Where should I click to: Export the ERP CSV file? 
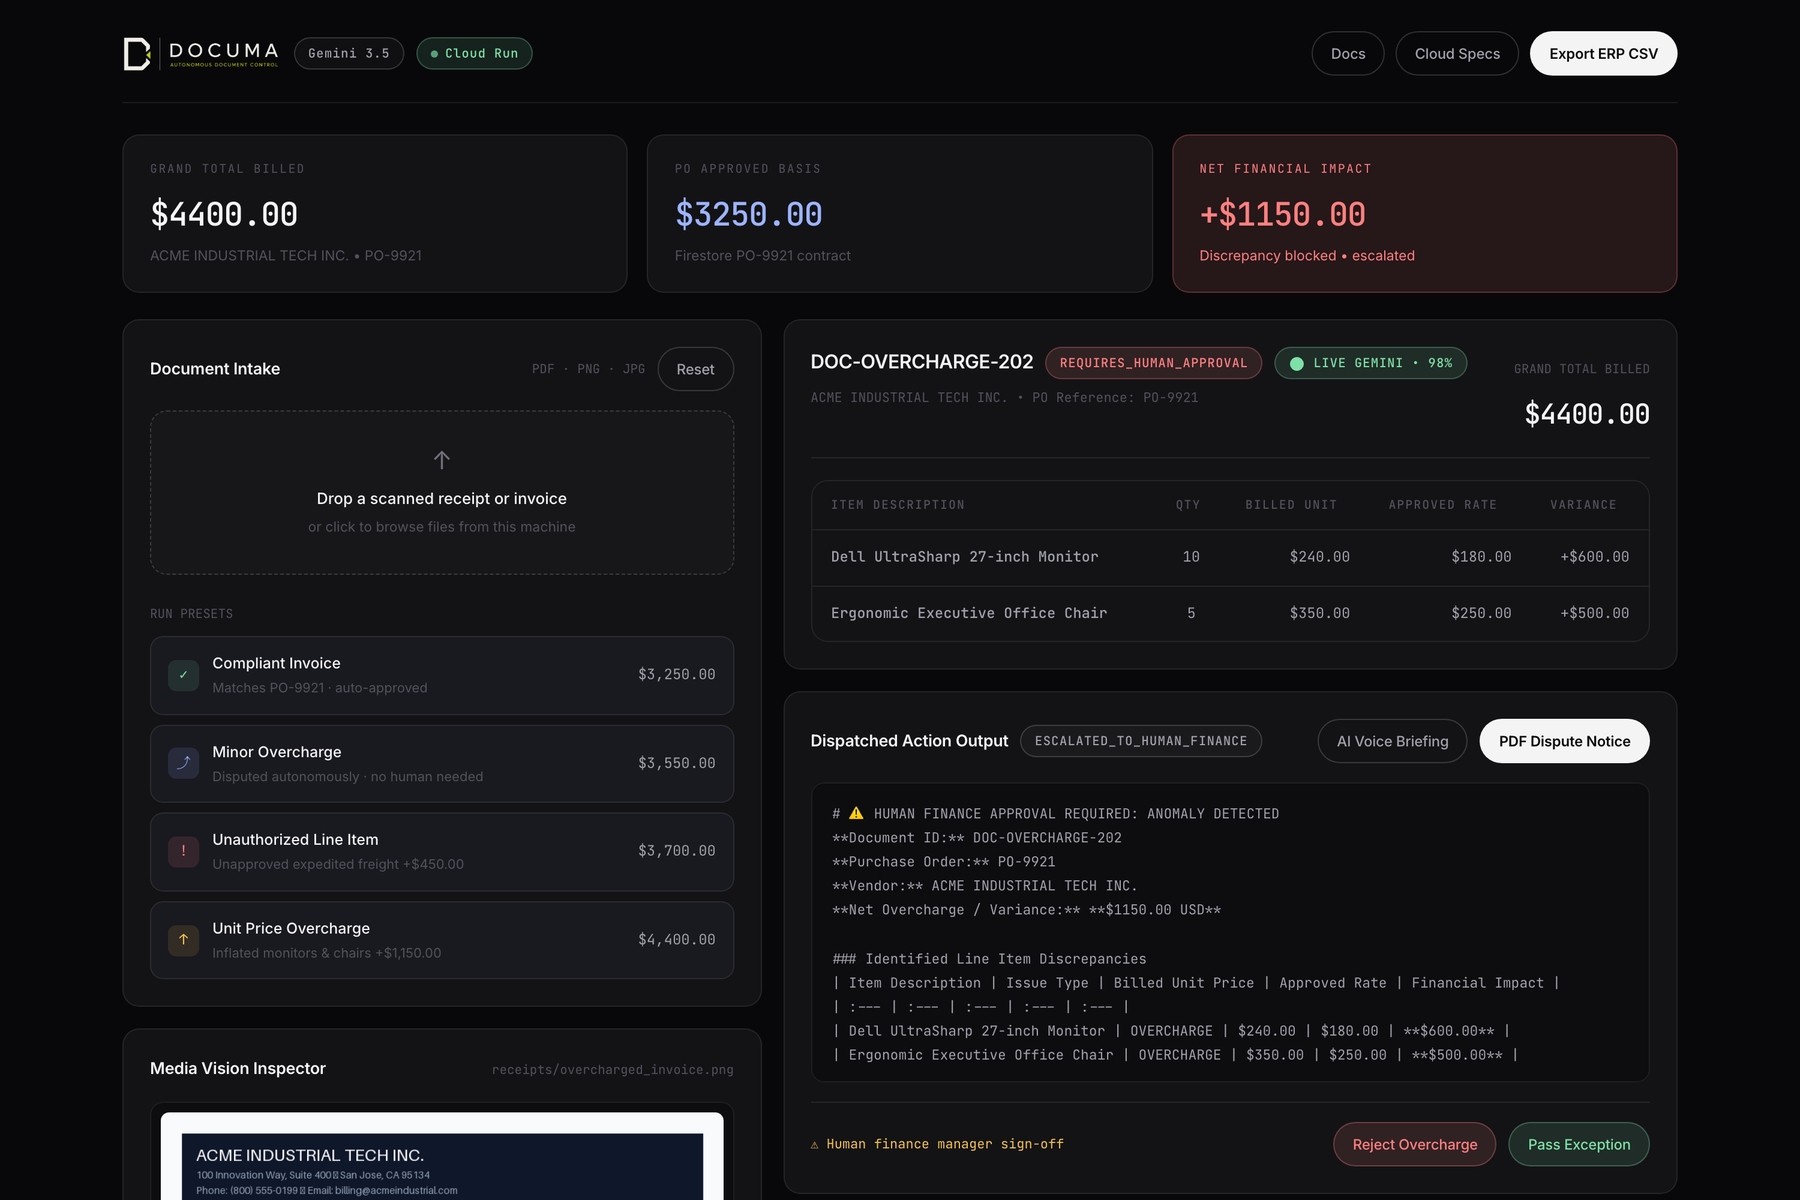point(1603,53)
